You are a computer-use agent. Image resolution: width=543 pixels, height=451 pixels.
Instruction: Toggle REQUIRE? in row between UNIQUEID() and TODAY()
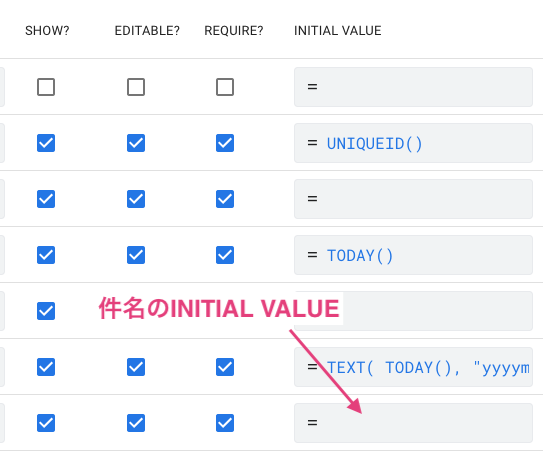225,199
